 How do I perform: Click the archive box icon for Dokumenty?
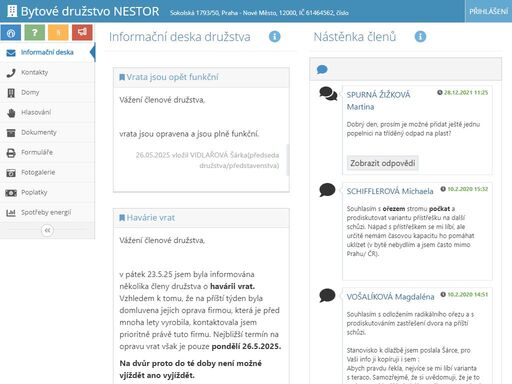[11, 133]
